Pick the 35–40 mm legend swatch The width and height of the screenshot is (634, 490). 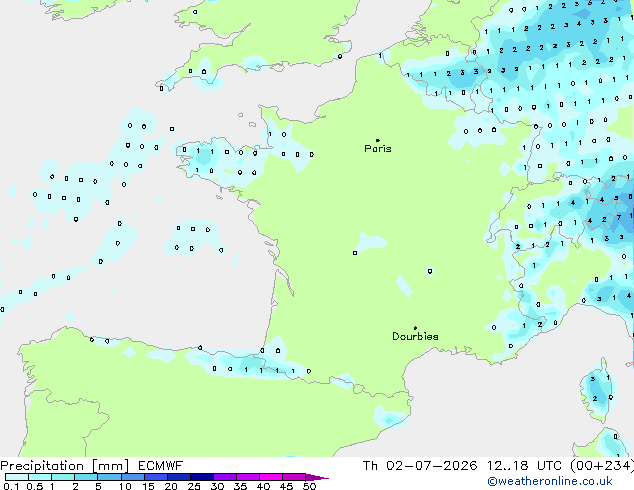click(247, 477)
